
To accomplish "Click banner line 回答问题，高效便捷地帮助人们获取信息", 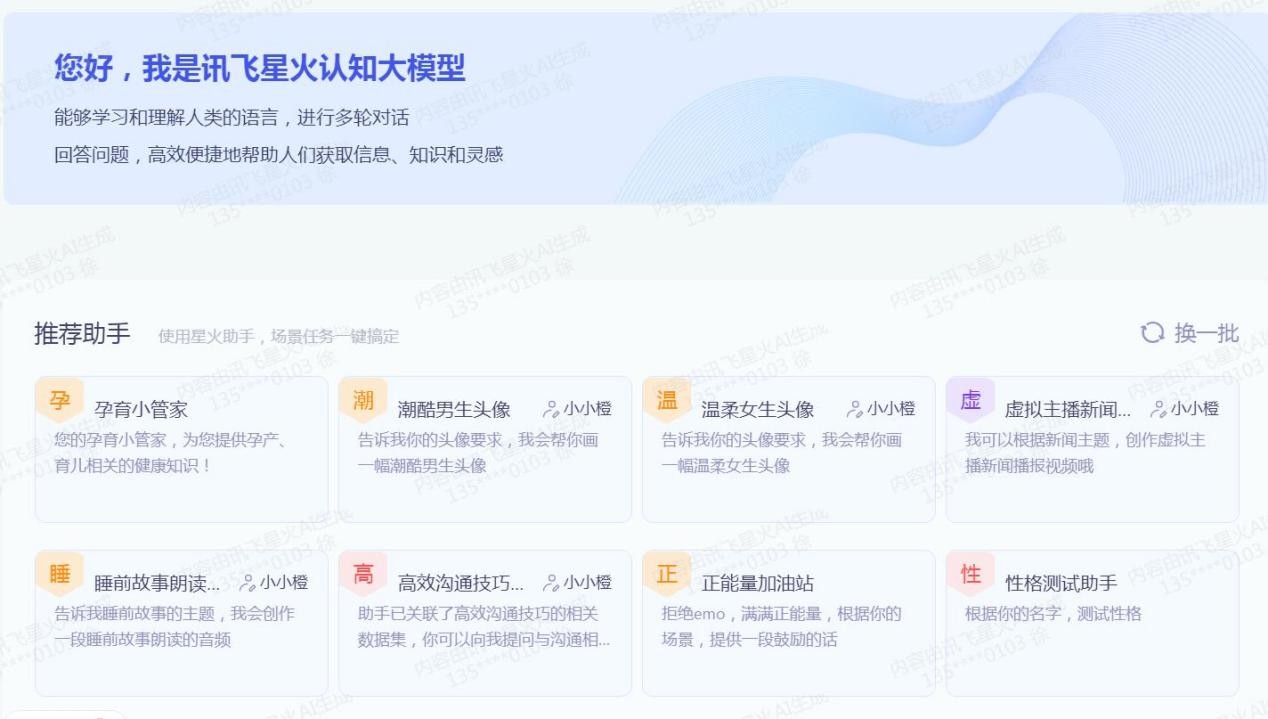I will 278,155.
